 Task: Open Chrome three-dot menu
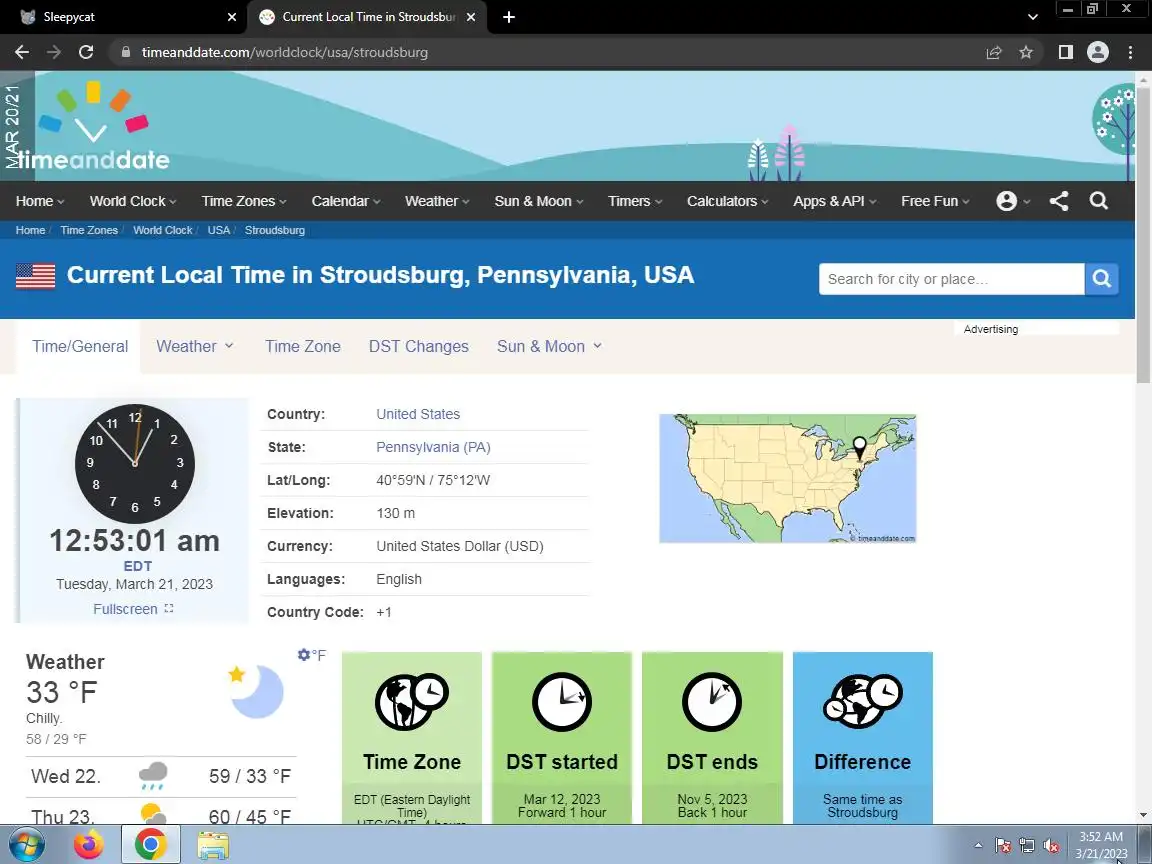(1130, 52)
